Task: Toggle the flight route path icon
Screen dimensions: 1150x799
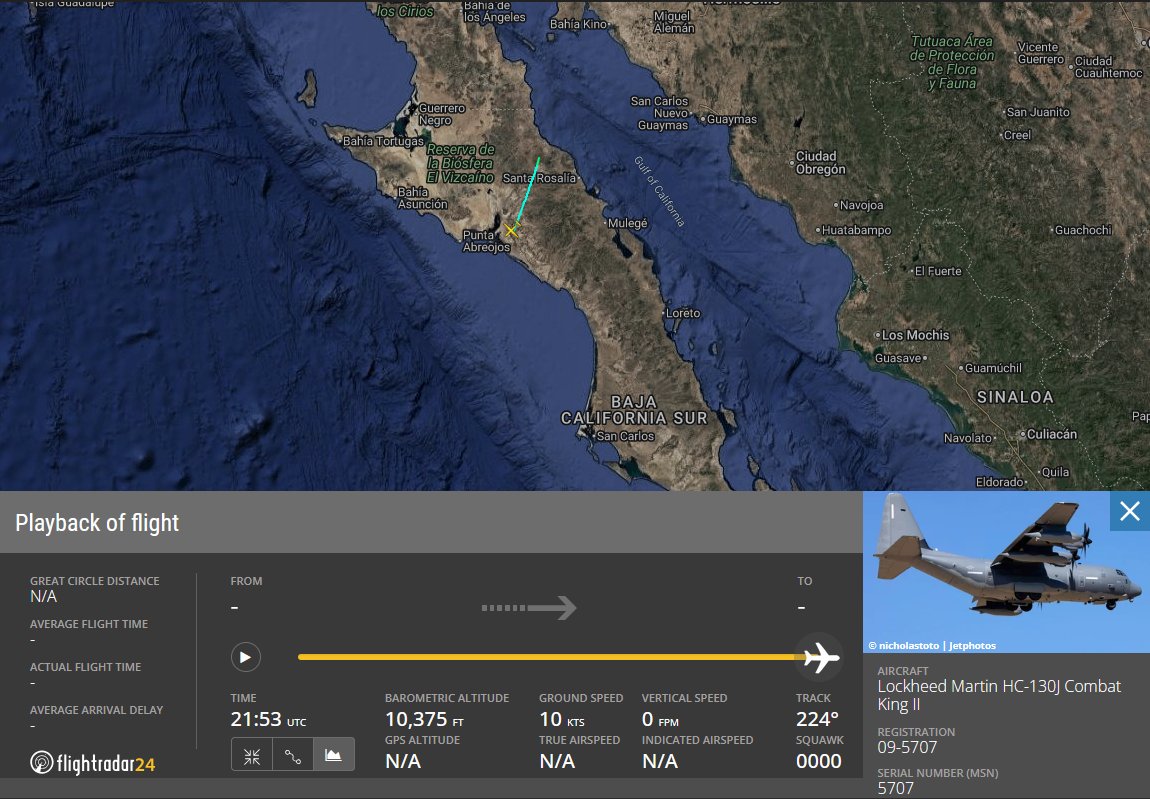Action: 293,756
